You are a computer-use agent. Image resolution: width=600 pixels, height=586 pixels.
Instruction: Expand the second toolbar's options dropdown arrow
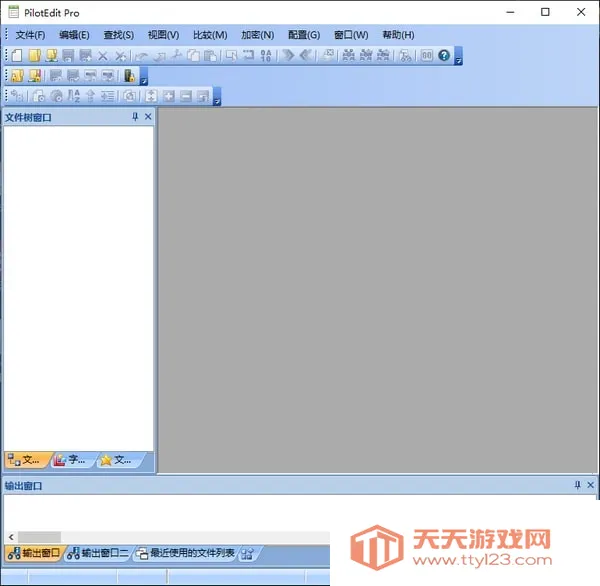[x=143, y=79]
